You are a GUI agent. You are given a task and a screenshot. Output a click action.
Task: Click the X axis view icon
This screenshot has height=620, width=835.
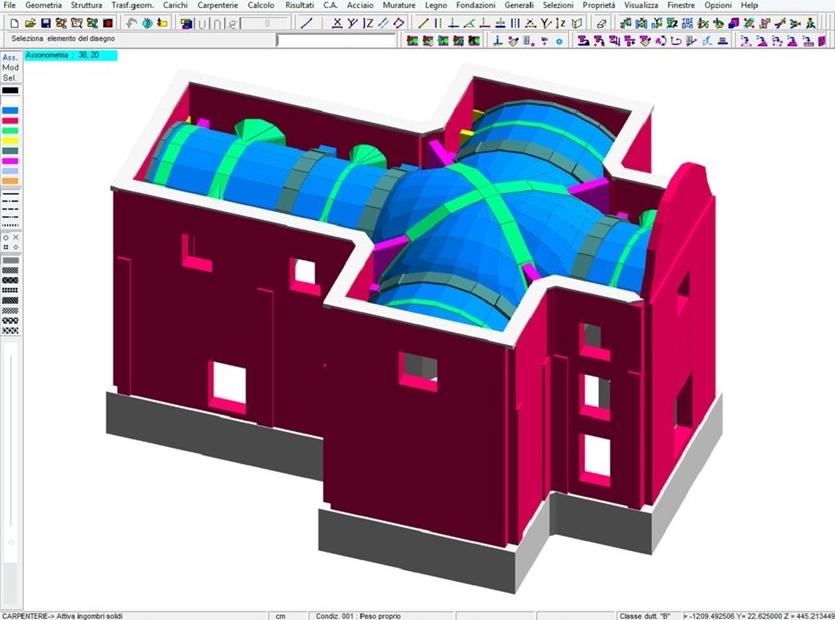(x=337, y=22)
